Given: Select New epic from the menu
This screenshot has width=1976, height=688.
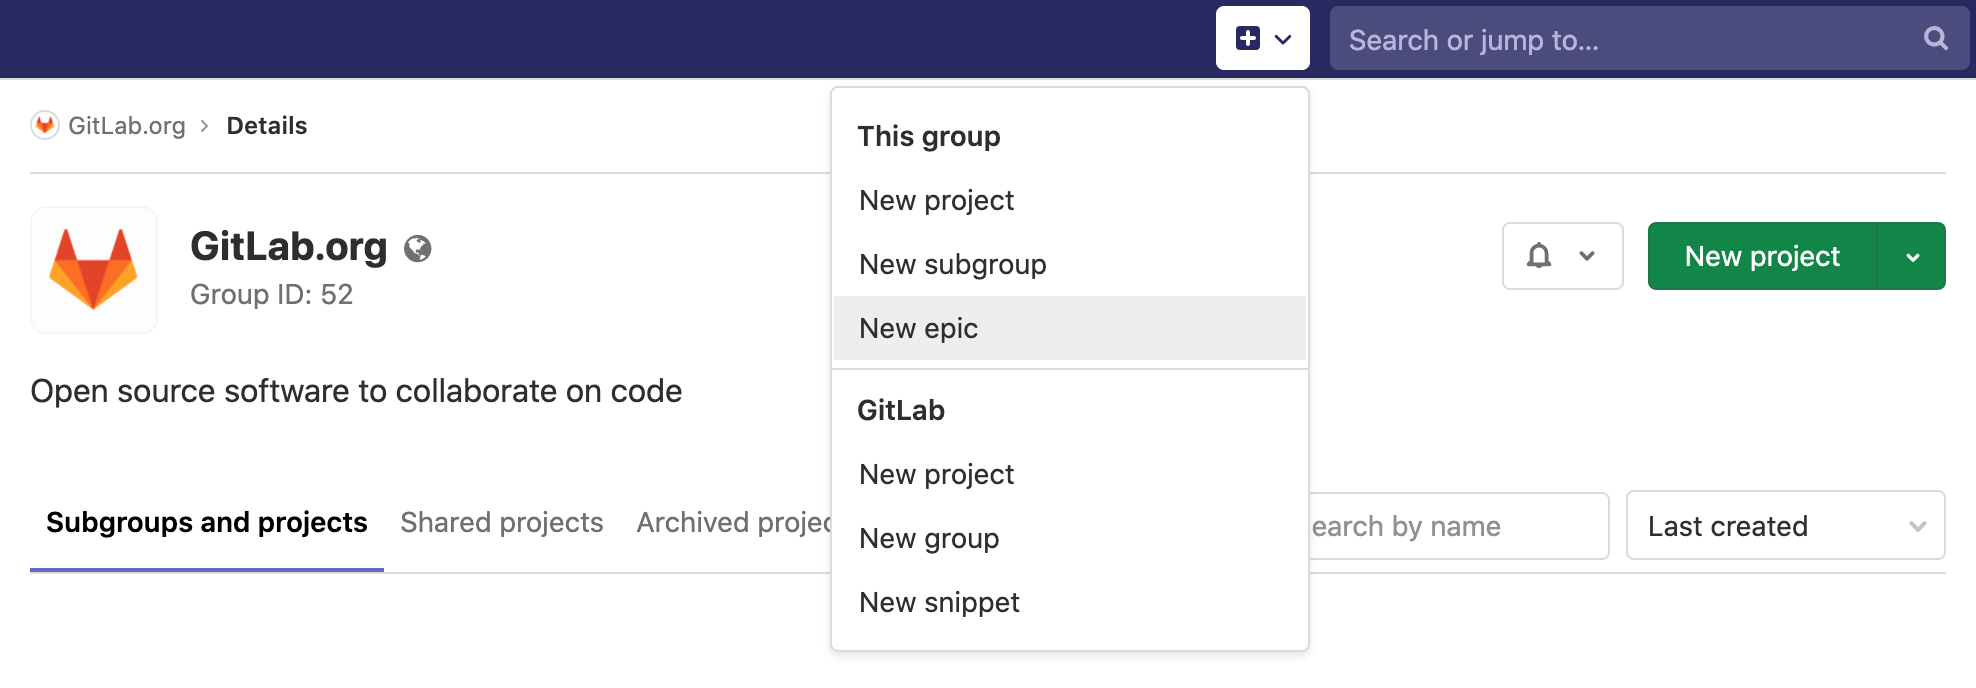Looking at the screenshot, I should pyautogui.click(x=918, y=328).
